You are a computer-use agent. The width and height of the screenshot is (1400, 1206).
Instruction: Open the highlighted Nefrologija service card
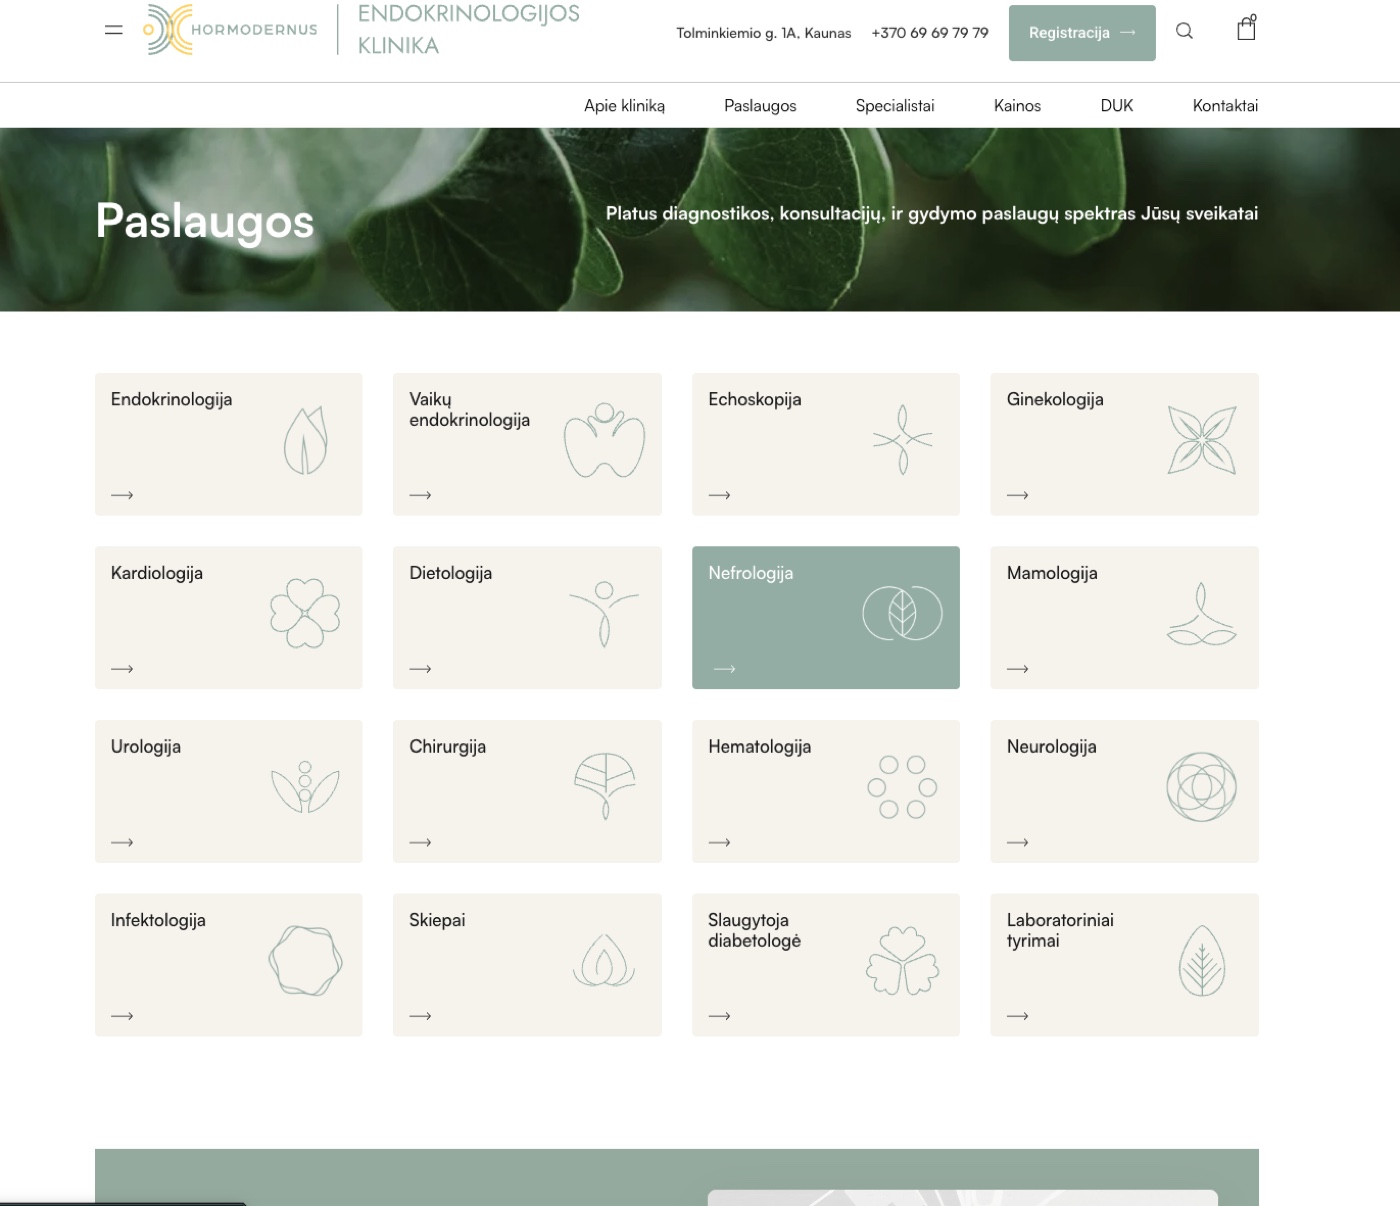825,617
